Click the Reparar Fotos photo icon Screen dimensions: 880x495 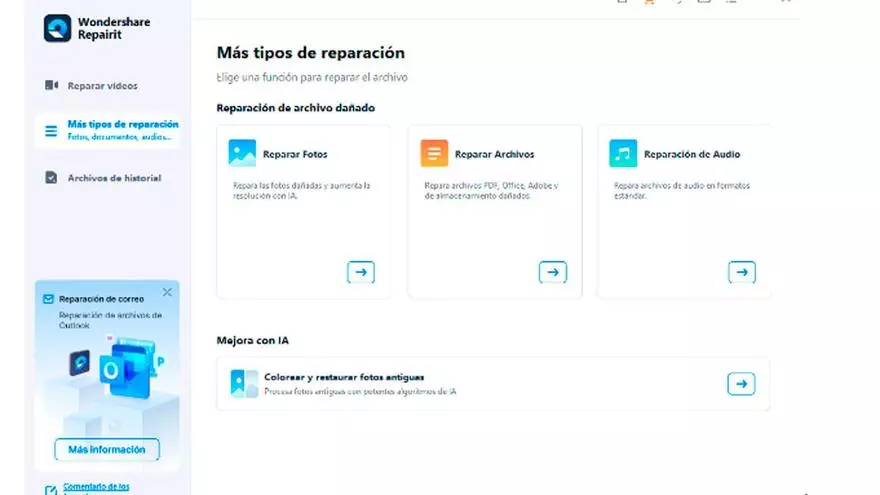(242, 153)
